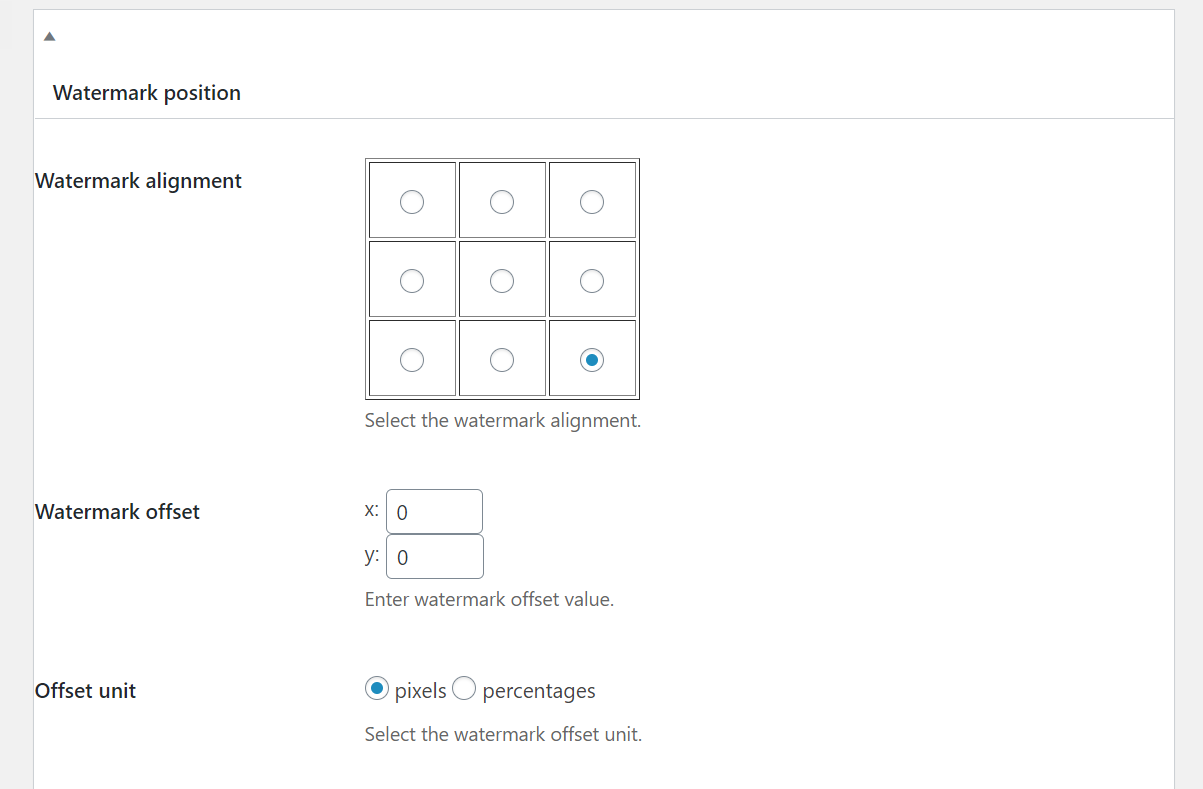Image resolution: width=1203 pixels, height=789 pixels.
Task: Click the 'Enter watermark offset value.' description
Action: 489,600
